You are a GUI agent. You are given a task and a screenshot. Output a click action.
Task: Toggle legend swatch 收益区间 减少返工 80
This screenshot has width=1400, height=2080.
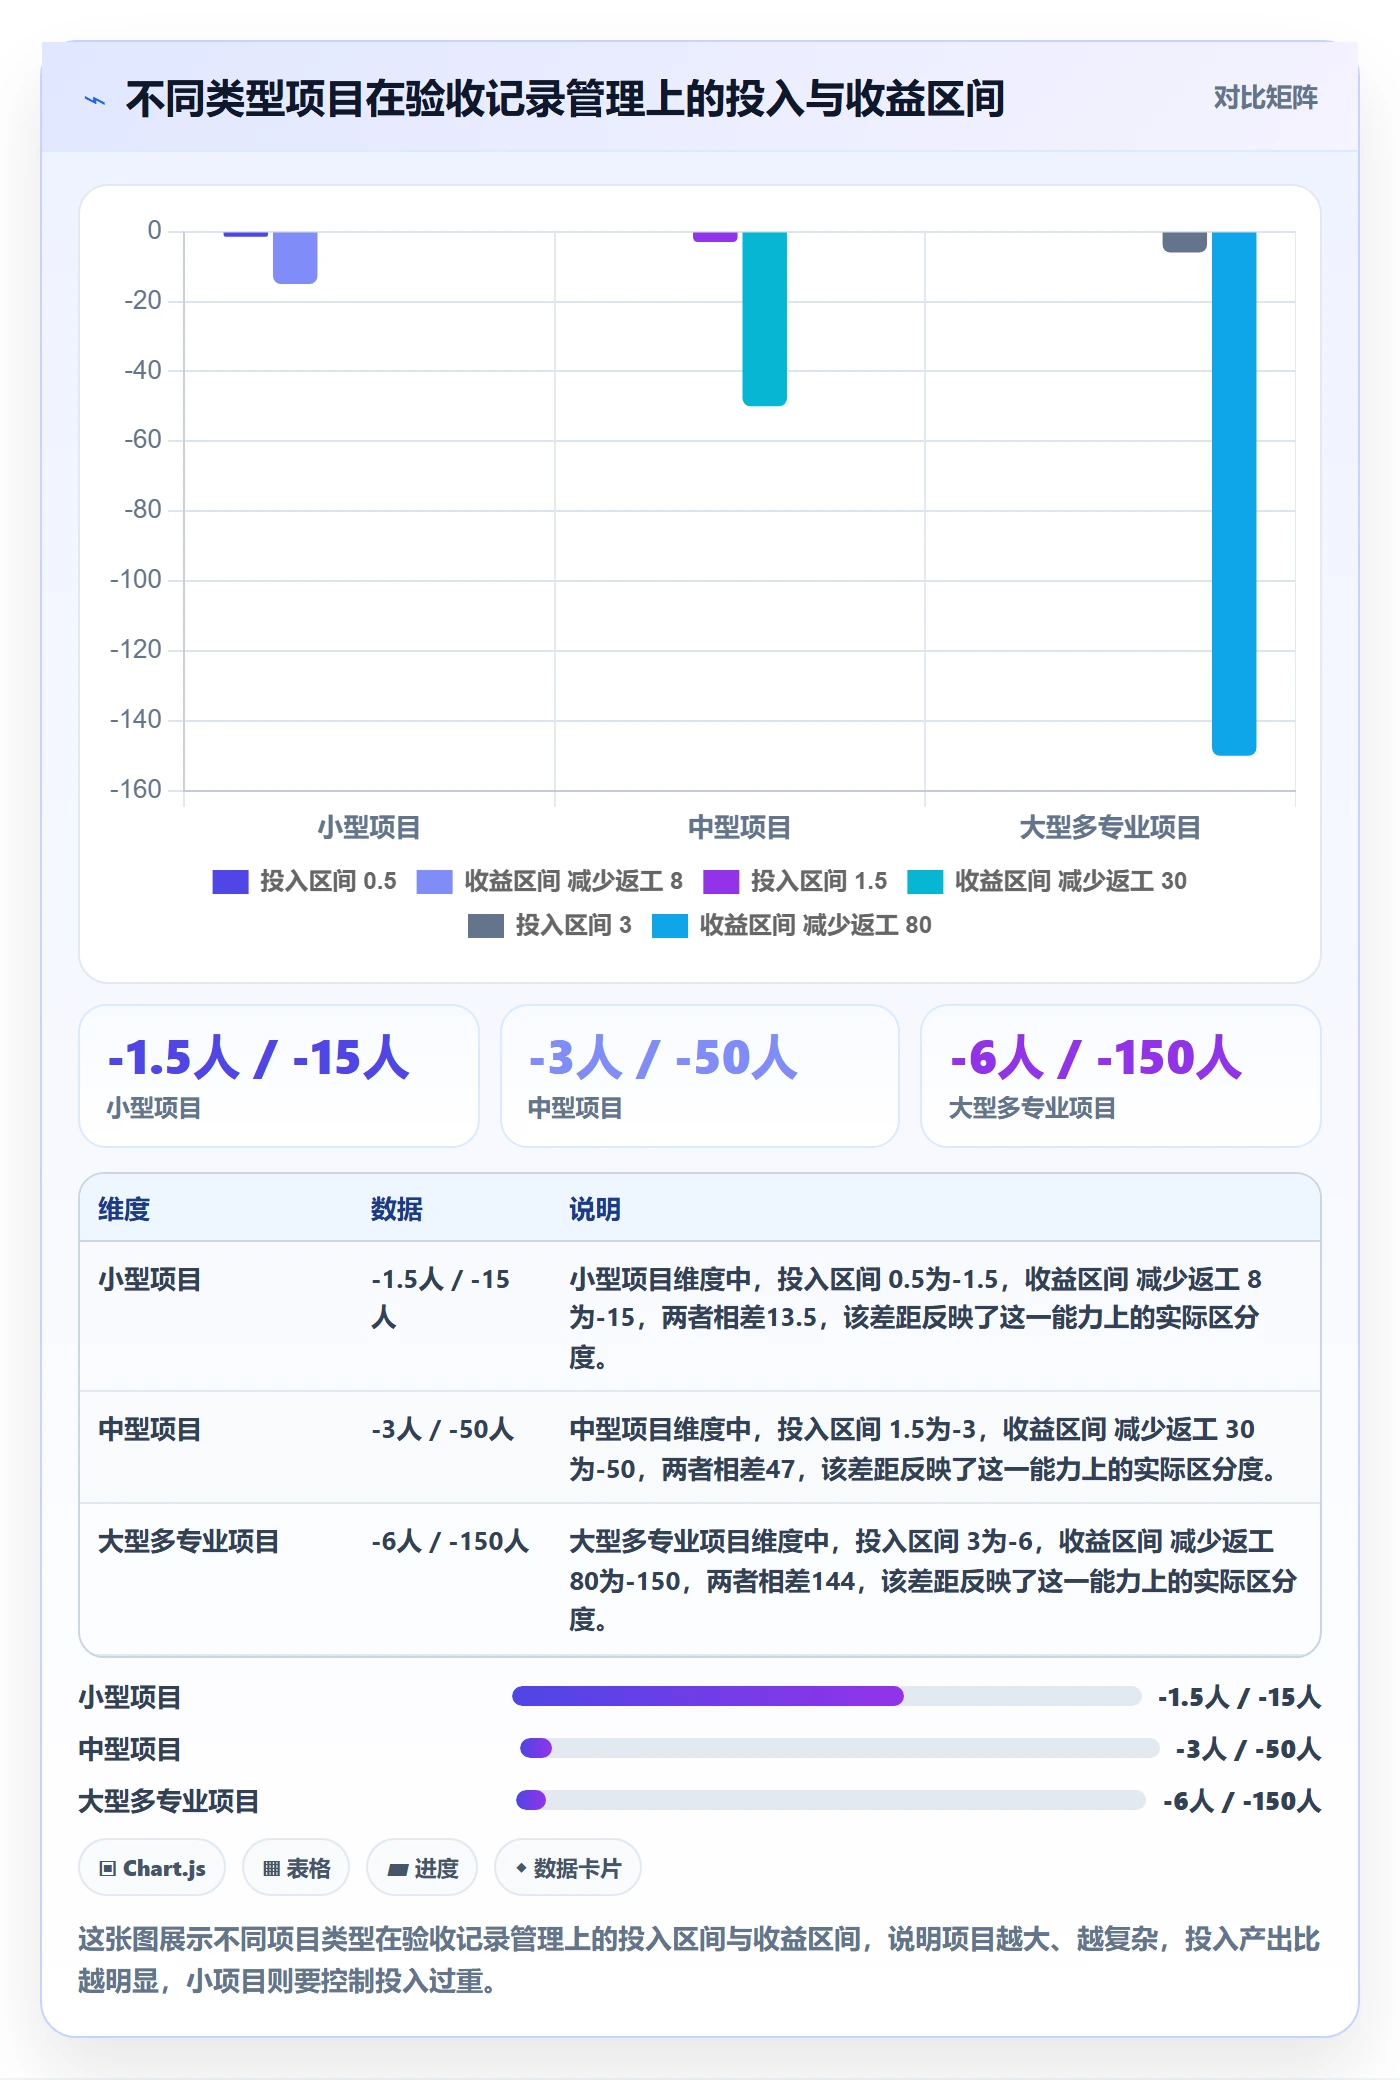tap(670, 926)
